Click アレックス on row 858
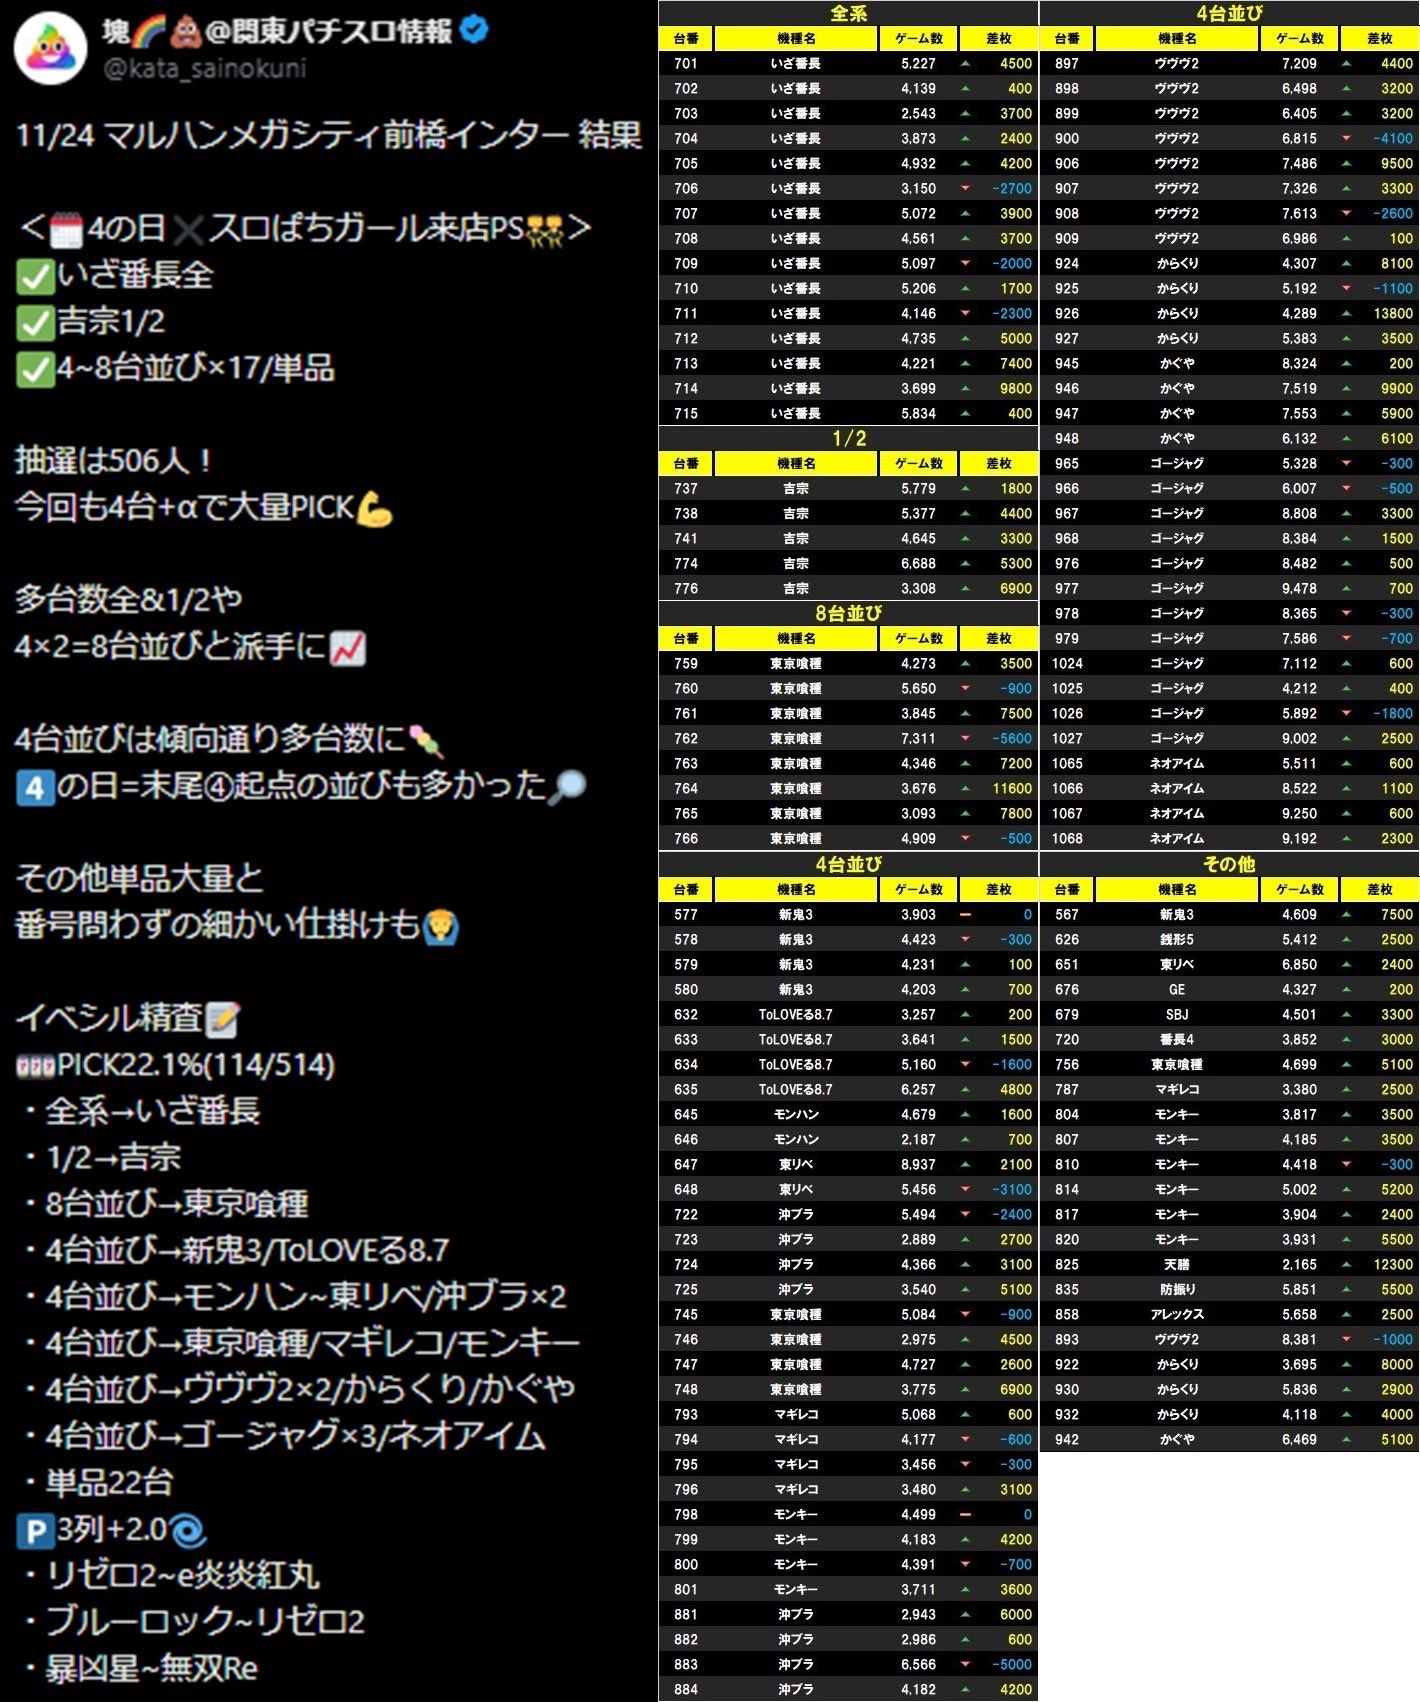 point(1177,1314)
